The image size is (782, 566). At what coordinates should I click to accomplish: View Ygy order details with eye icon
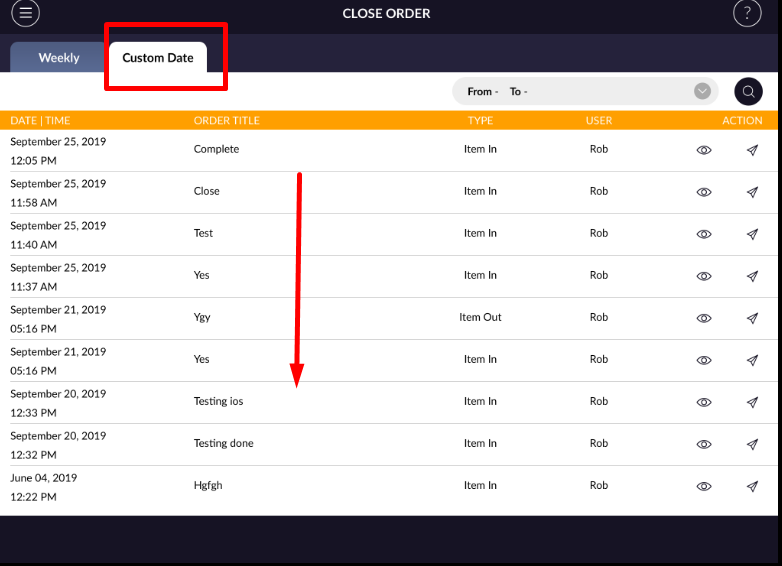coord(704,318)
